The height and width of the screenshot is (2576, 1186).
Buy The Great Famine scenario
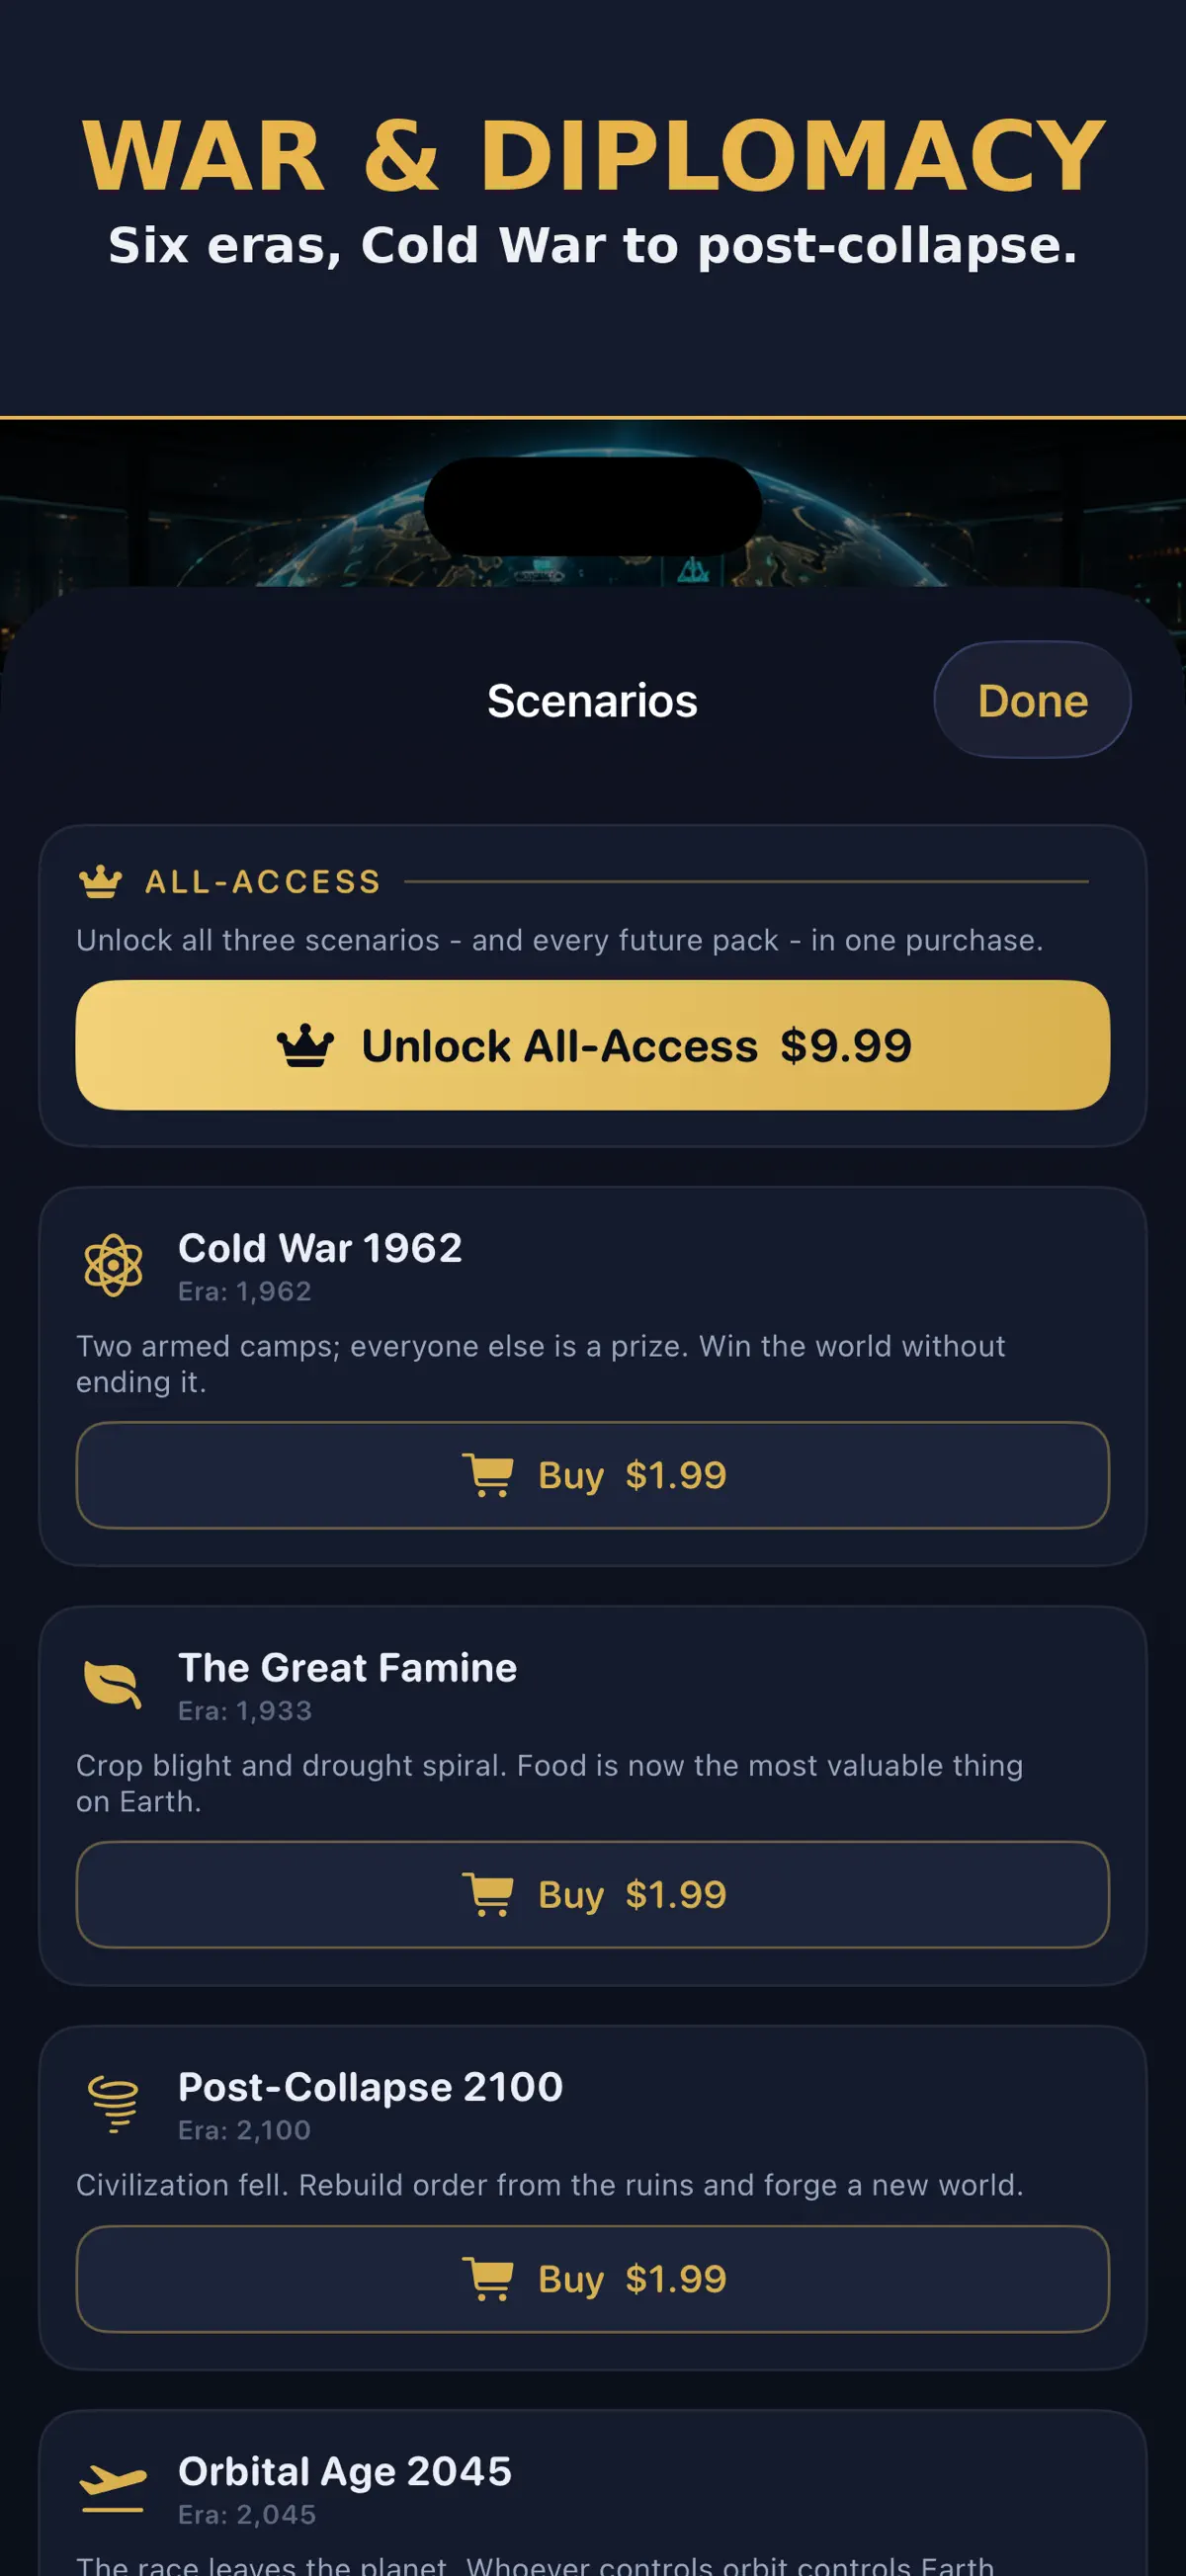click(x=593, y=1894)
